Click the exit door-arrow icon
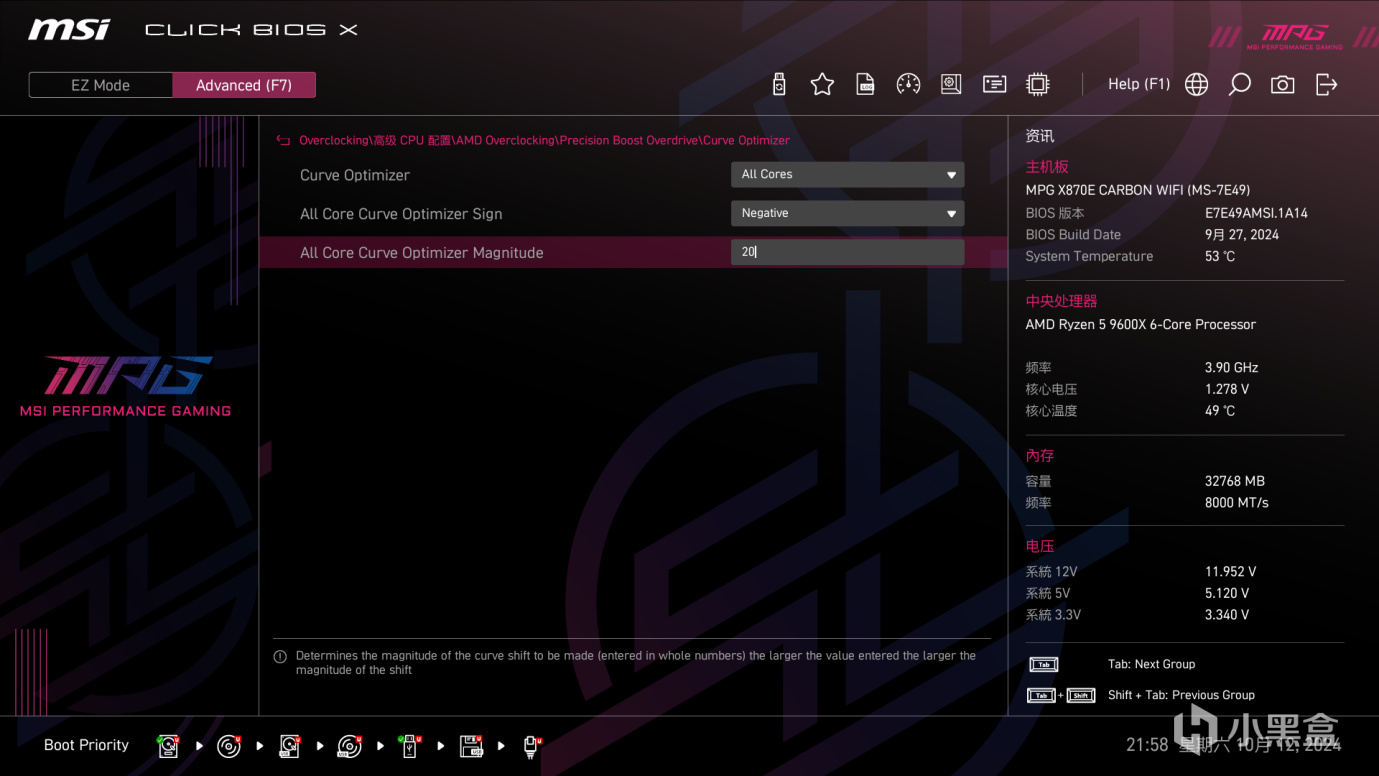 tap(1326, 85)
